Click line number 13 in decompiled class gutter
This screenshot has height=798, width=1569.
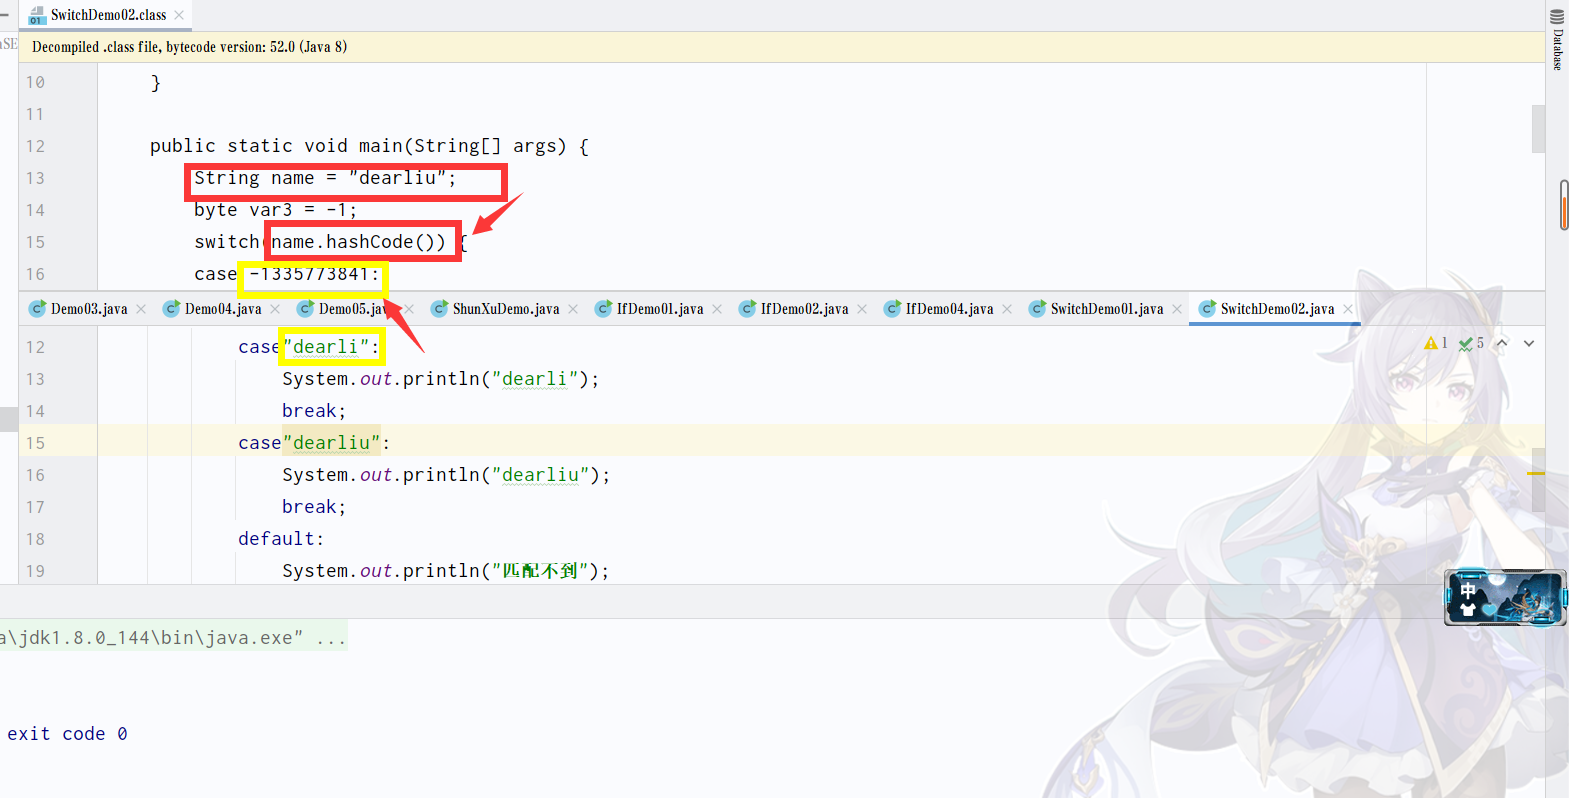click(x=35, y=178)
